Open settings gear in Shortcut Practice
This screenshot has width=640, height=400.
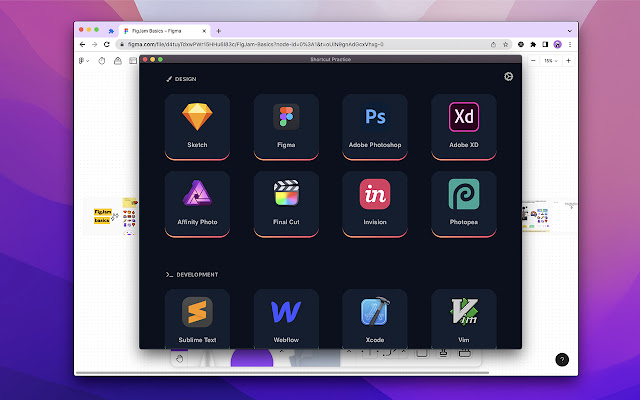click(508, 77)
